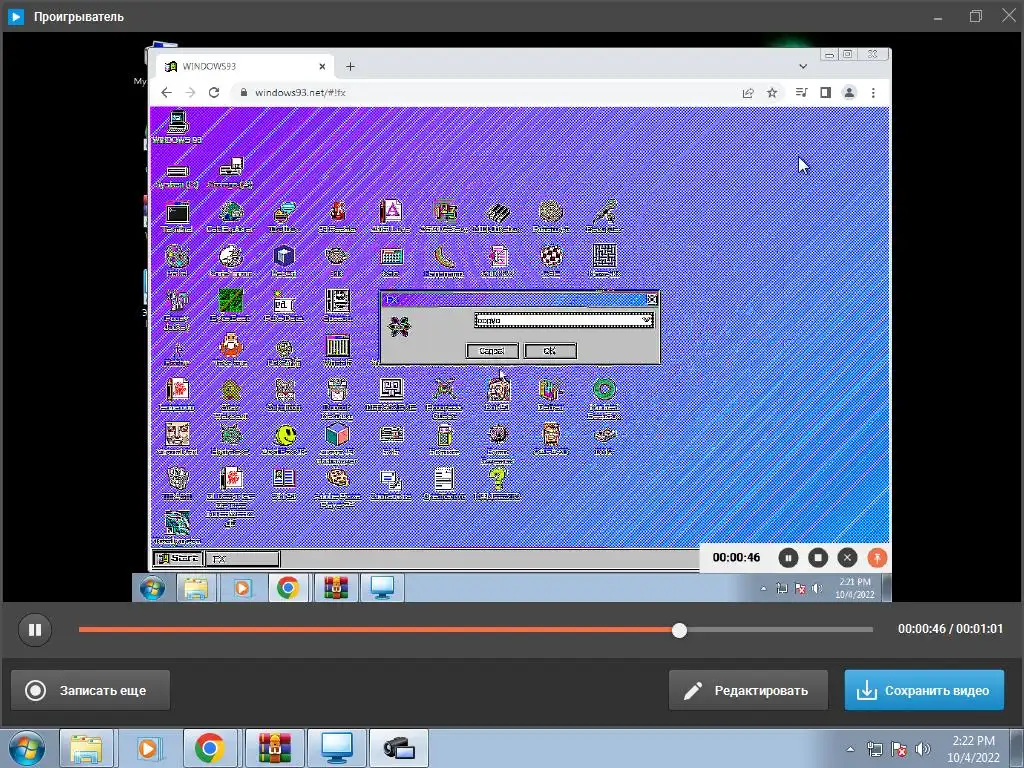Image resolution: width=1024 pixels, height=768 pixels.
Task: Click Cancel in the FX dialog
Action: pyautogui.click(x=492, y=351)
